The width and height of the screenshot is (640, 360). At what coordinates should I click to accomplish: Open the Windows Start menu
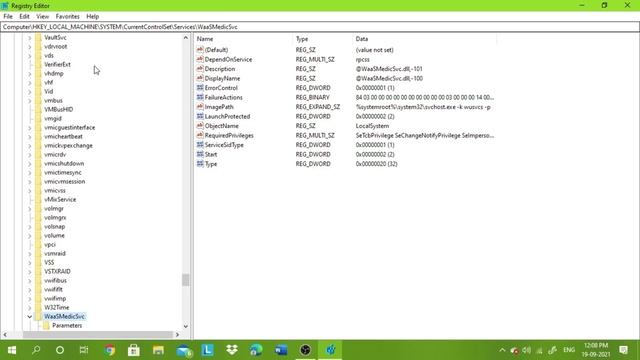tap(12, 350)
